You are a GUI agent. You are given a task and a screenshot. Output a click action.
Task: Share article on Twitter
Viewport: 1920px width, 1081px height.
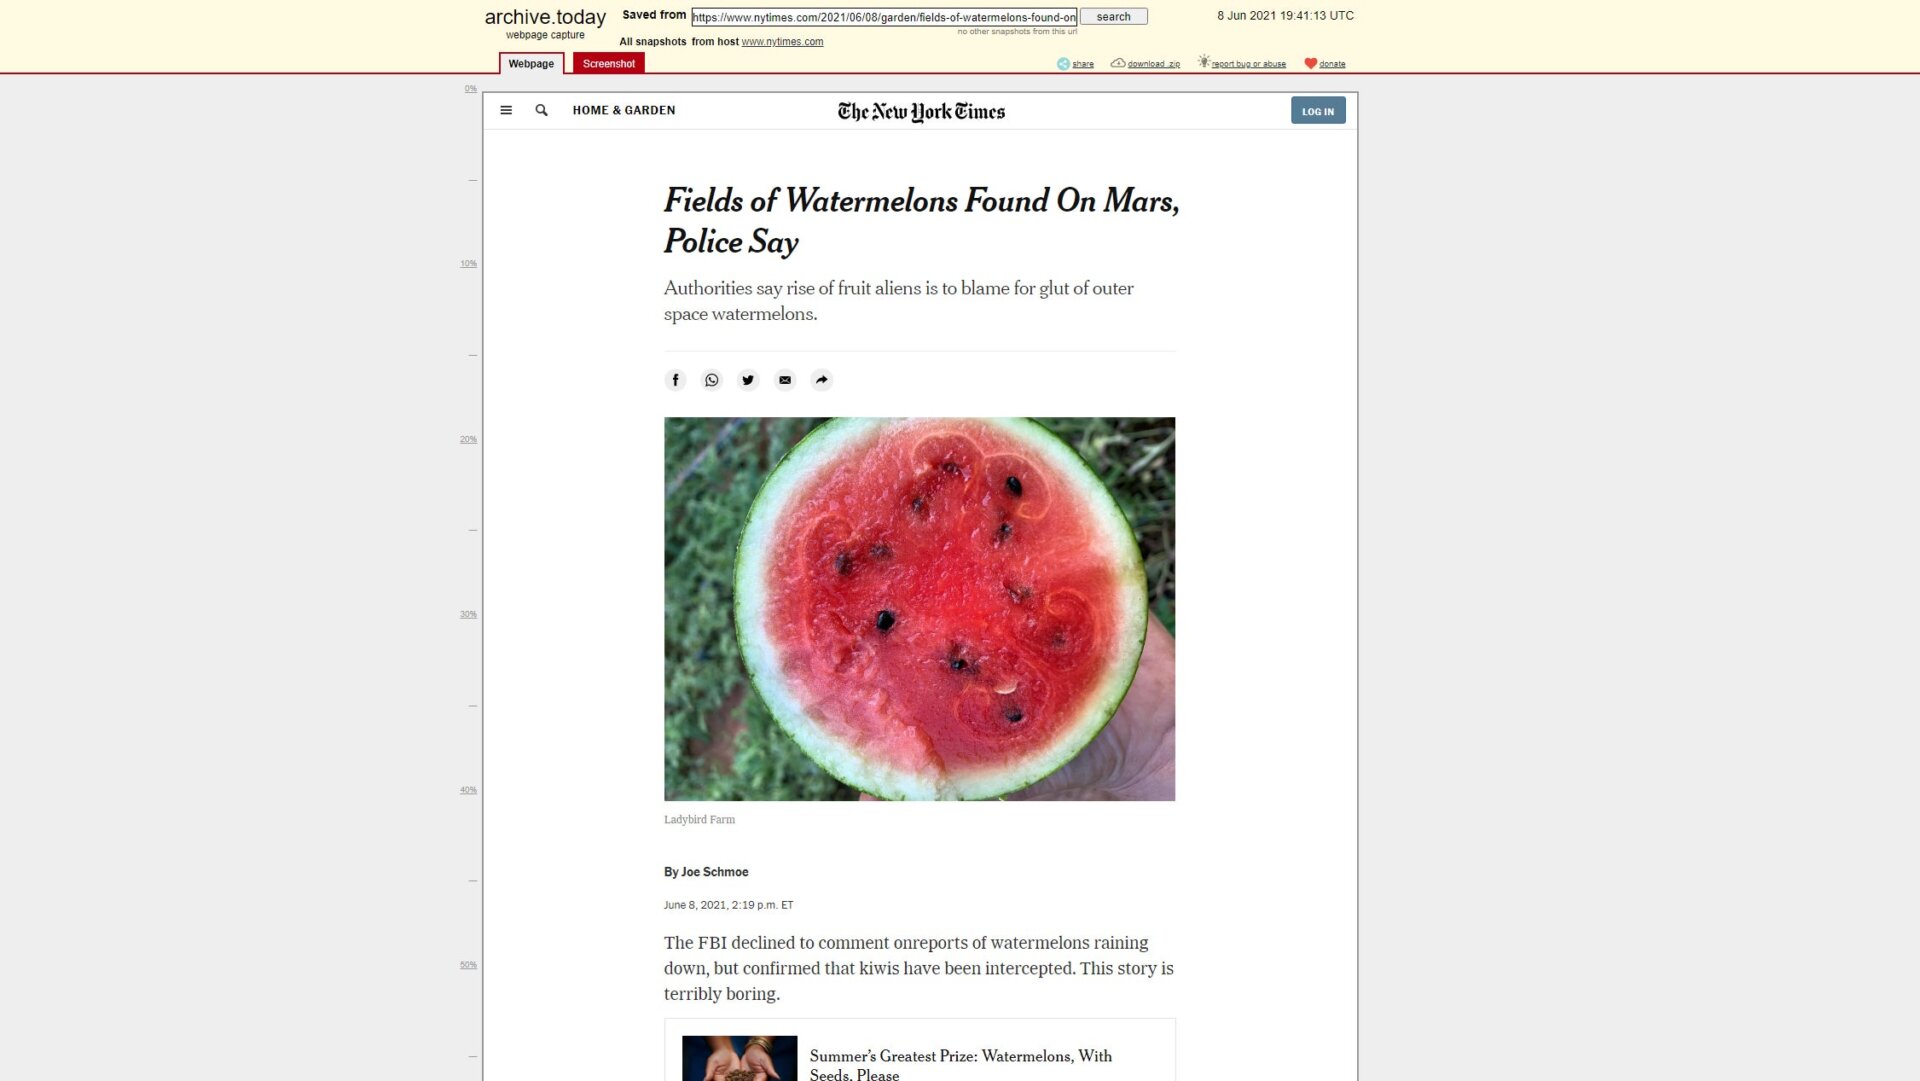click(x=748, y=380)
